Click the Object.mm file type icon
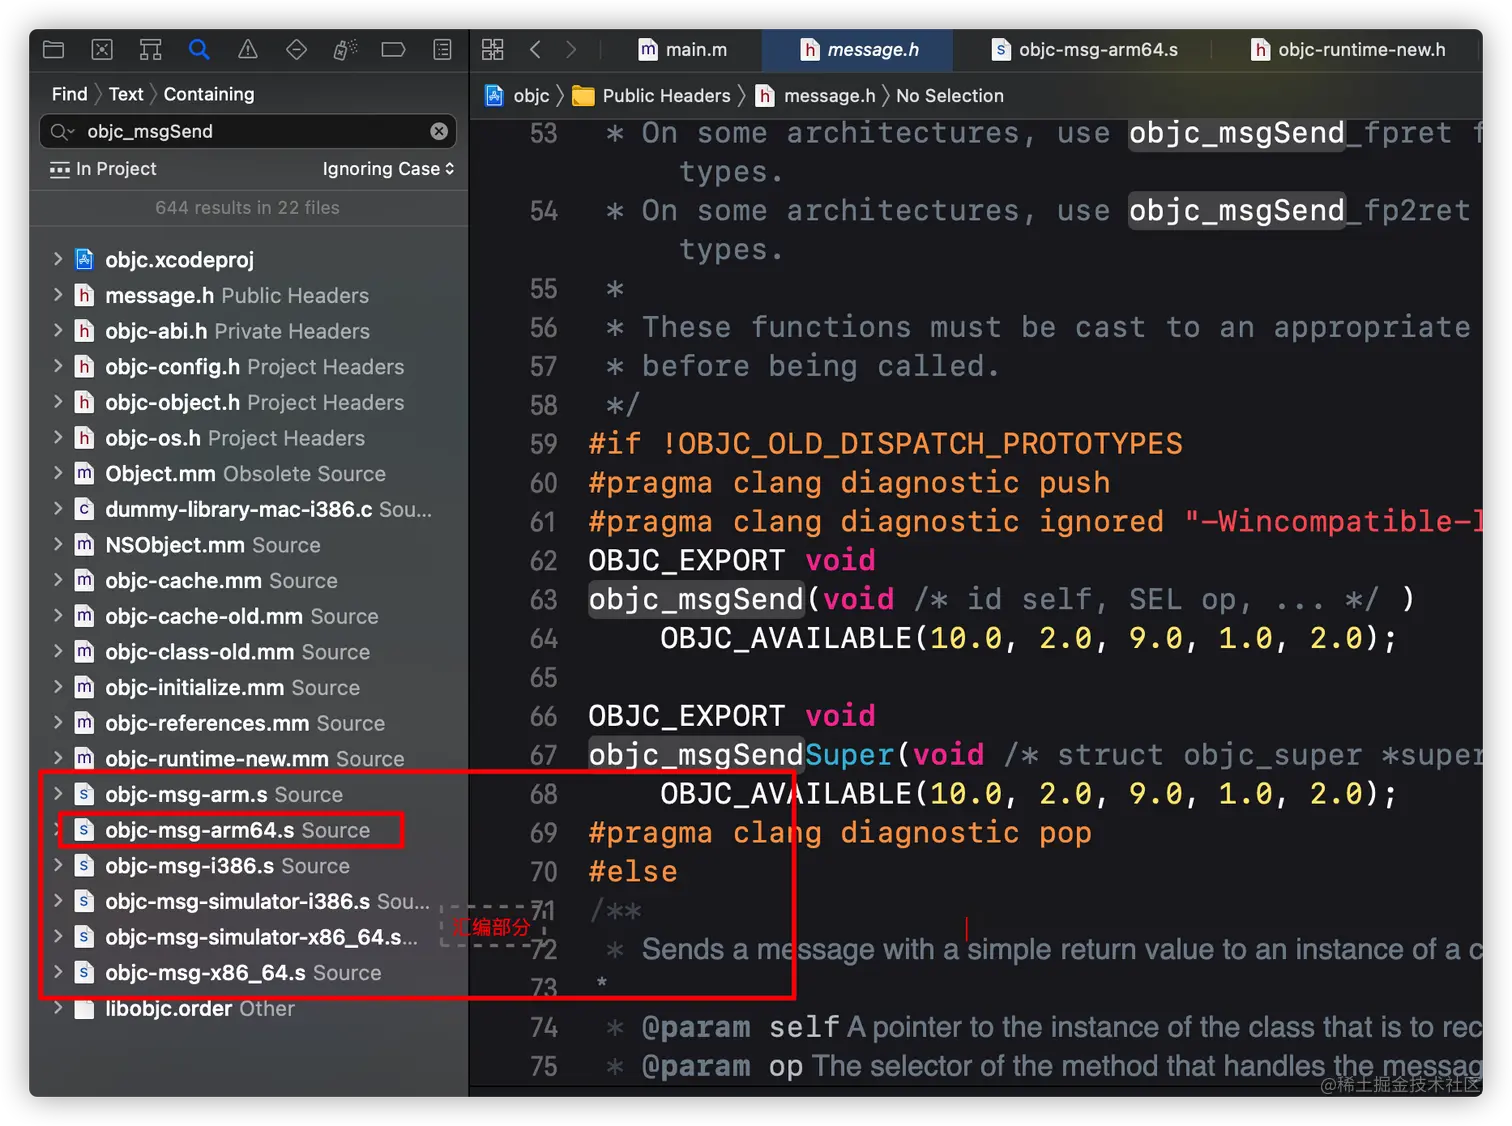Viewport: 1512px width, 1126px height. click(85, 473)
